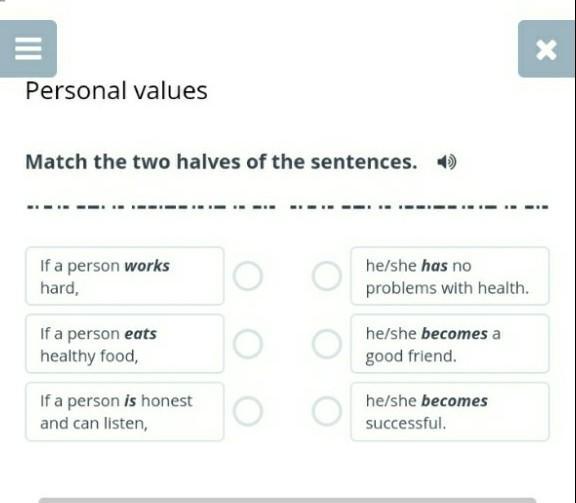The image size is (576, 503).
Task: Select the radio beside "becomes a good friend"
Action: coord(327,344)
